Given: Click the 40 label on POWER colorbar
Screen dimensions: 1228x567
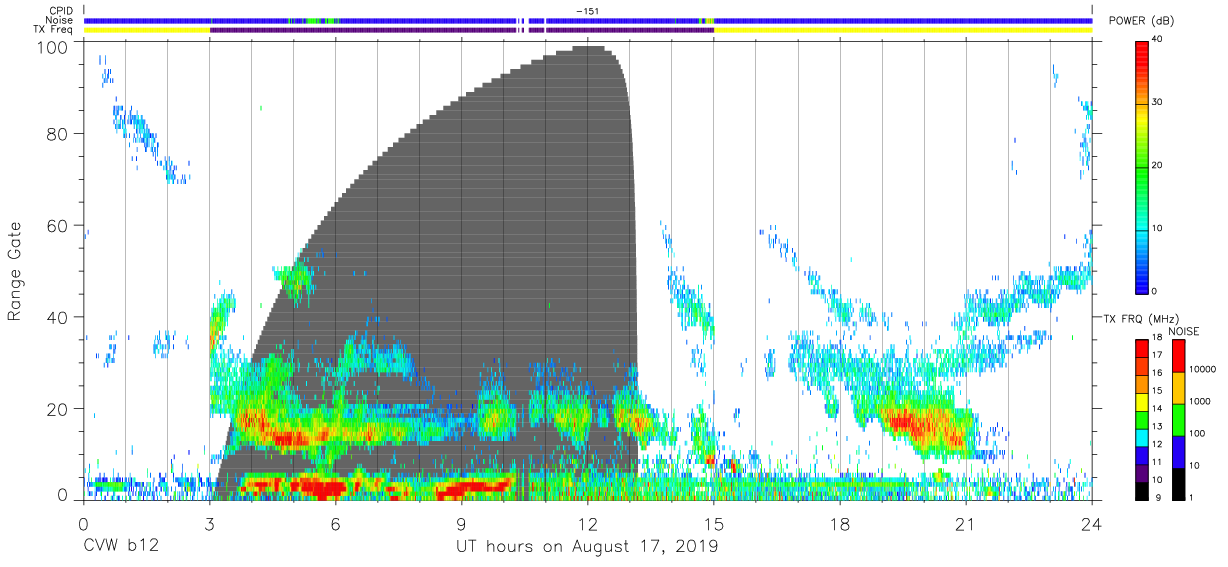Looking at the screenshot, I should (x=1157, y=39).
